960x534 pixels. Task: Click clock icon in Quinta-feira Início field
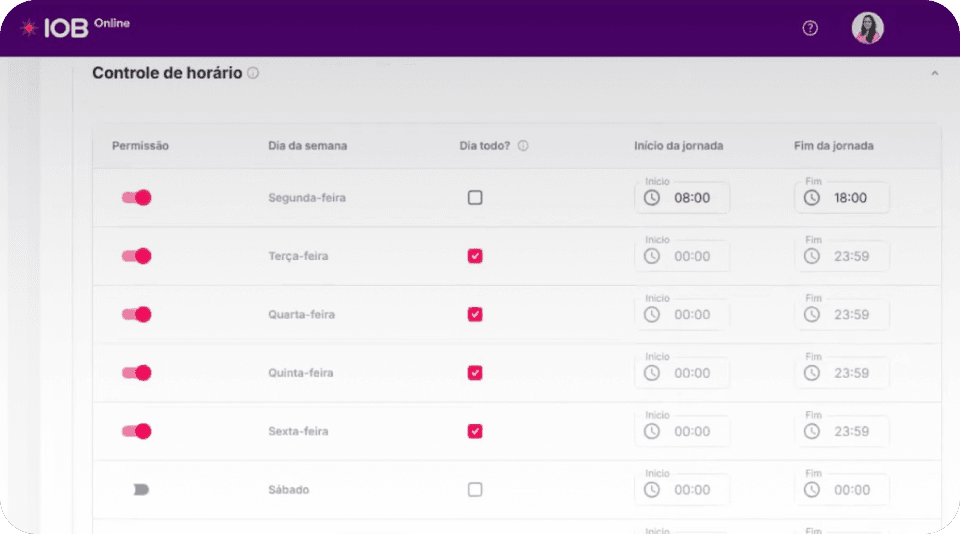(652, 373)
